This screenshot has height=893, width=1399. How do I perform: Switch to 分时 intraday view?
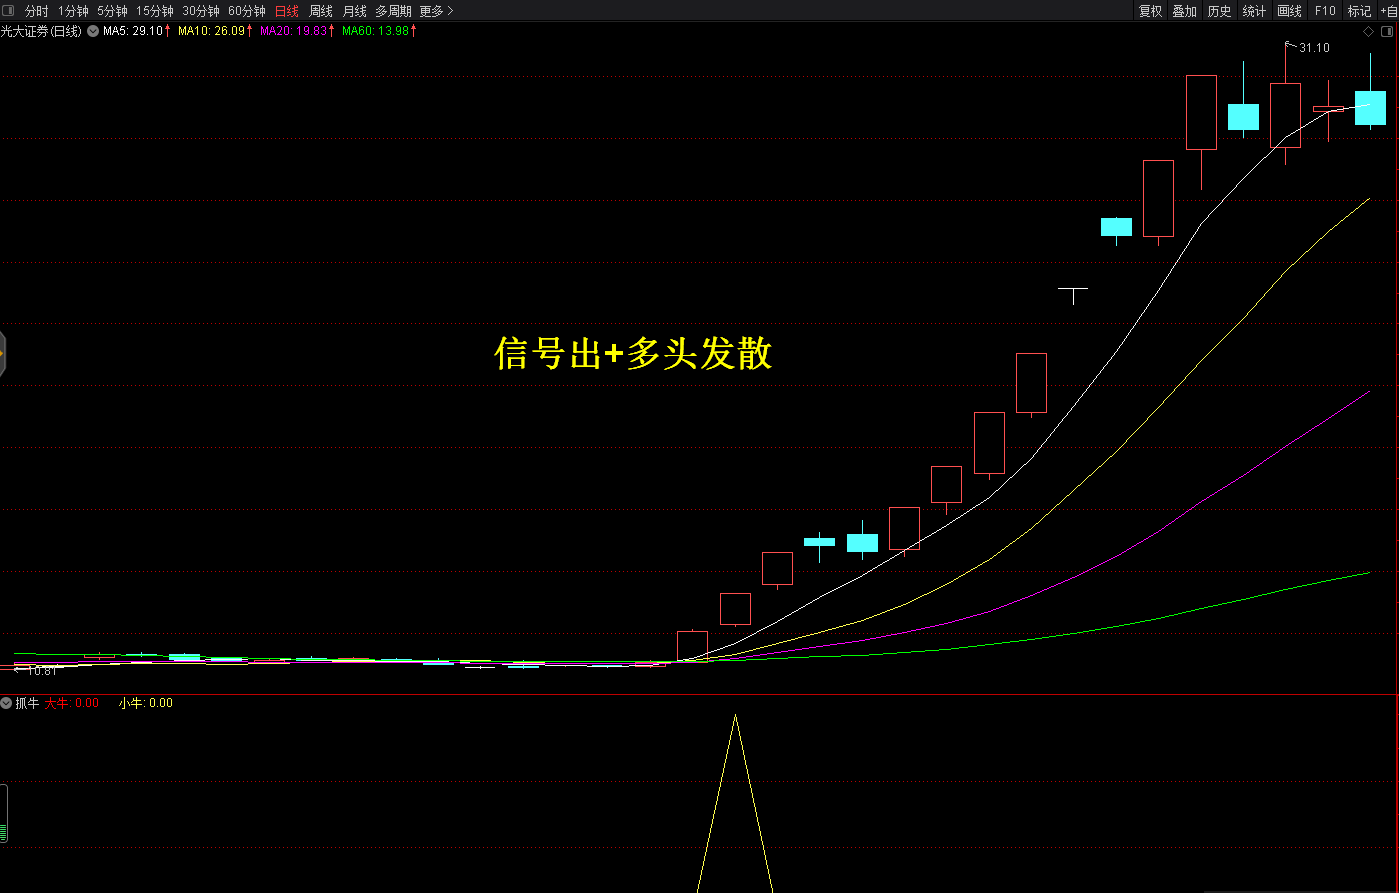(37, 11)
